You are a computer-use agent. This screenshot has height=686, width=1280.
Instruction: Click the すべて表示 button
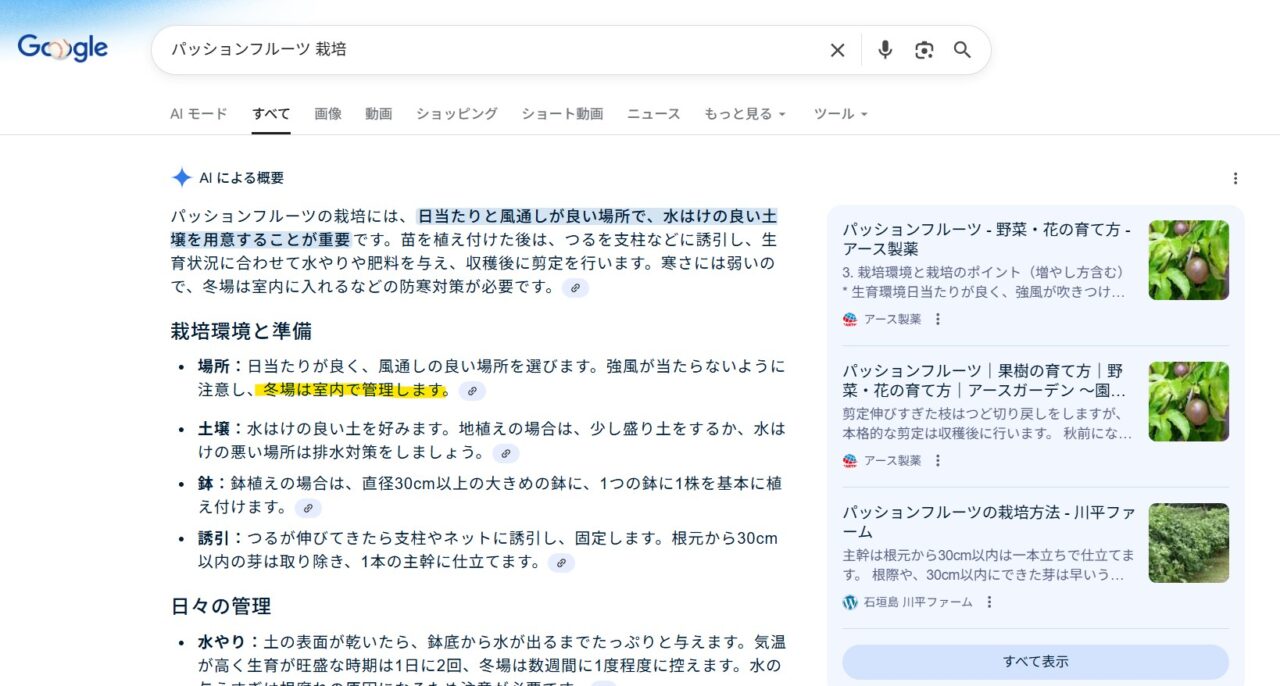coord(1035,662)
